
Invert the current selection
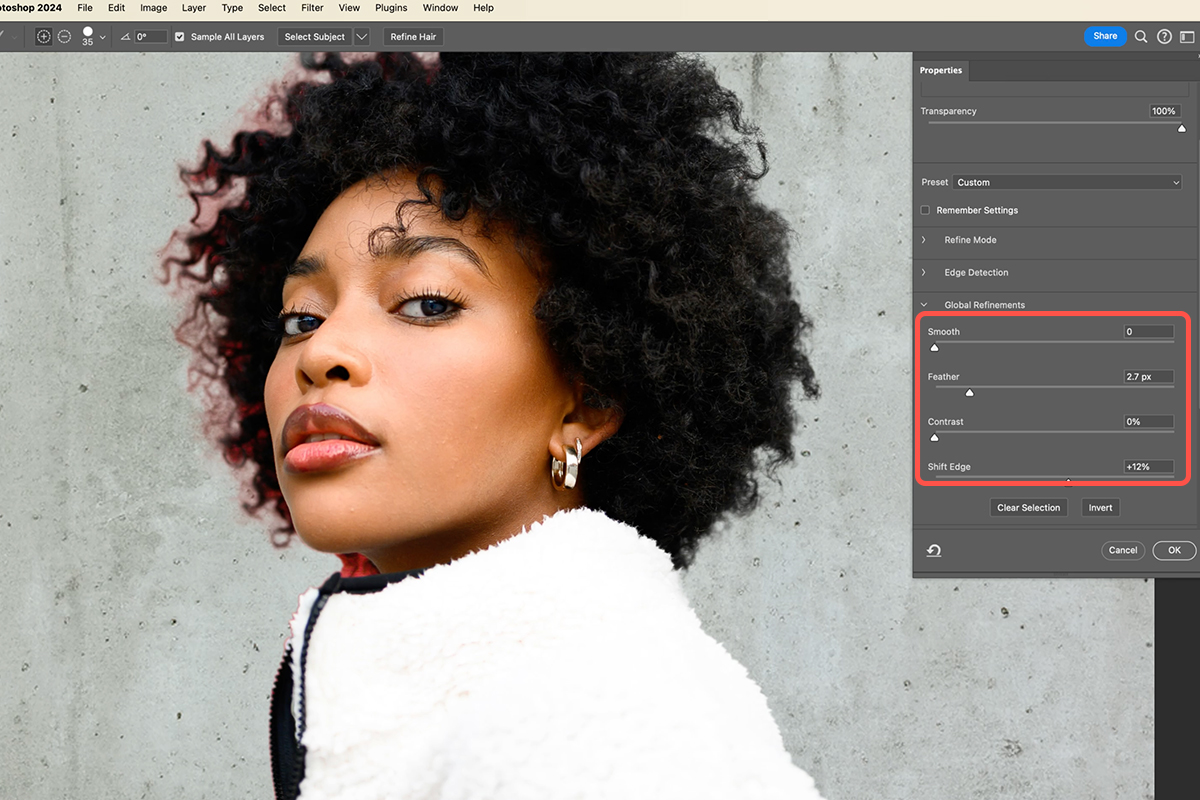(x=1100, y=507)
